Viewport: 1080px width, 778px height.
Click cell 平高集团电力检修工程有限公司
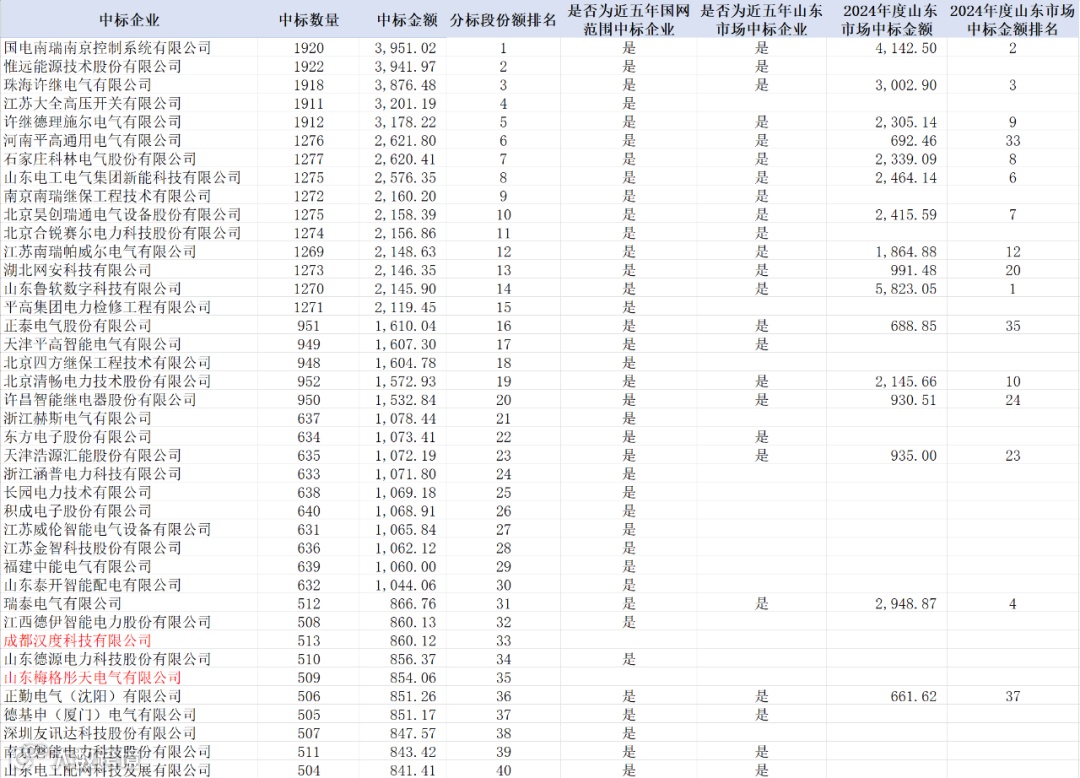click(x=107, y=307)
